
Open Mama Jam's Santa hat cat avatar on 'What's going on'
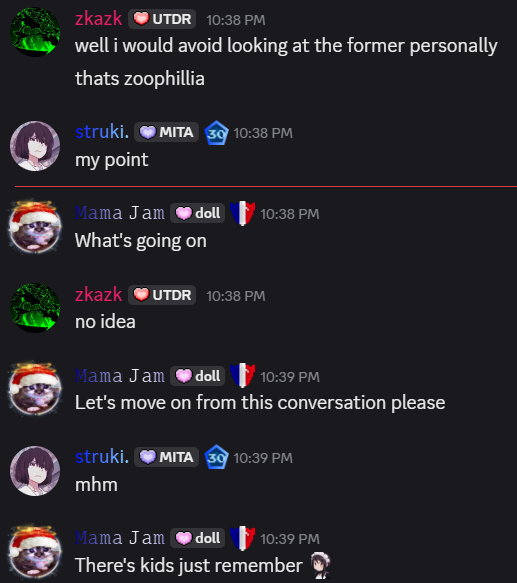point(35,227)
